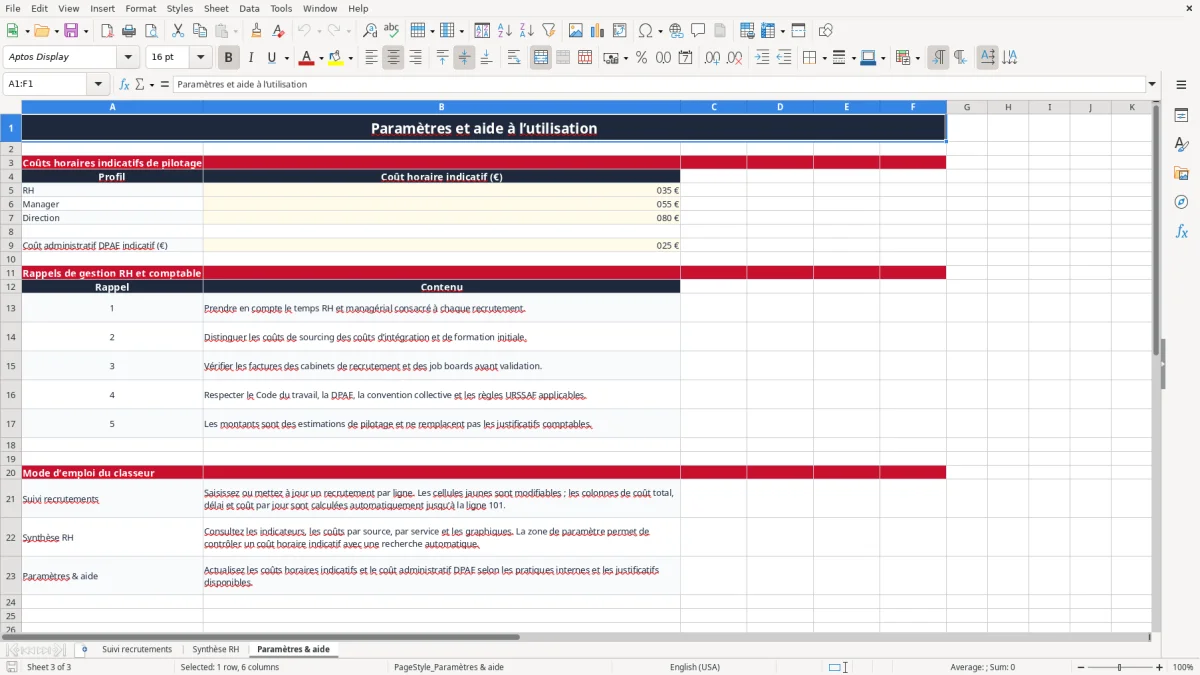Apply the red font color swatch
Screen dimensions: 1200x675
tap(306, 58)
